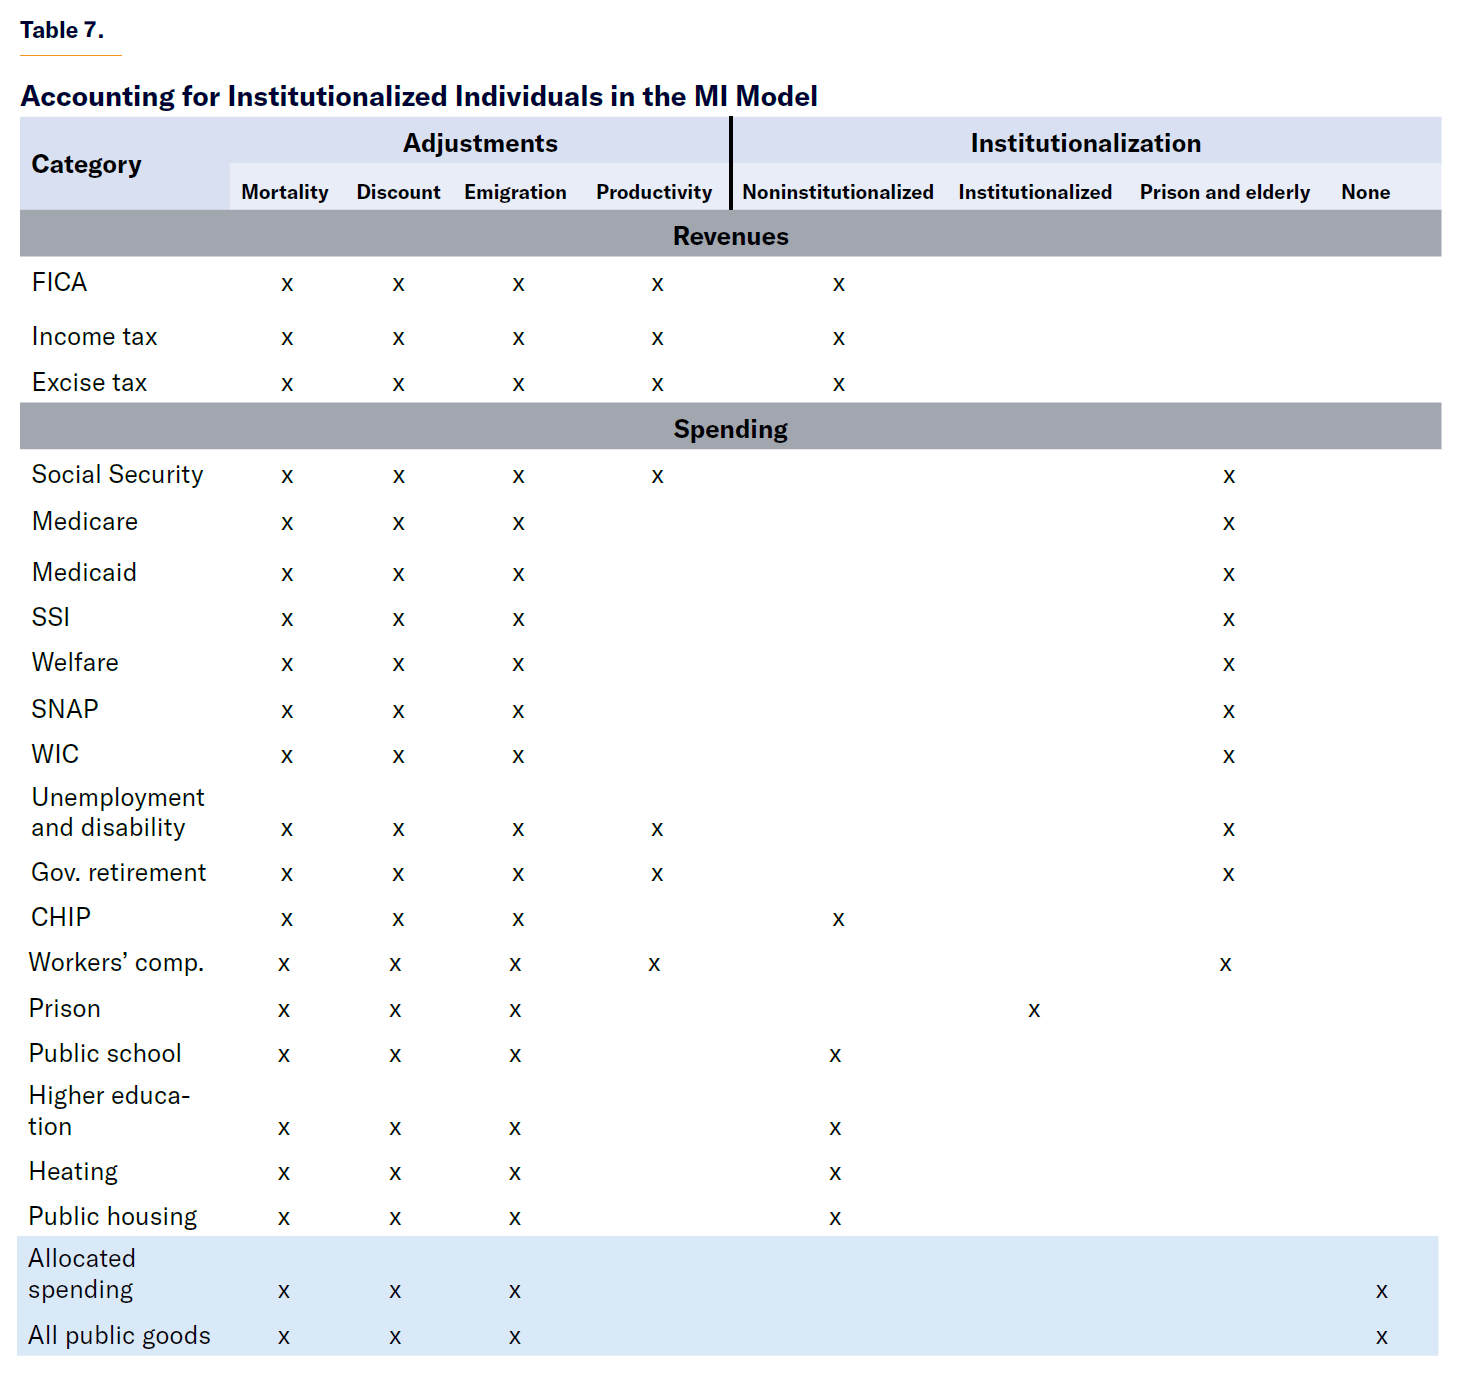
Task: Click the x in Prison row under Institutionalized
Action: [x=1034, y=1010]
